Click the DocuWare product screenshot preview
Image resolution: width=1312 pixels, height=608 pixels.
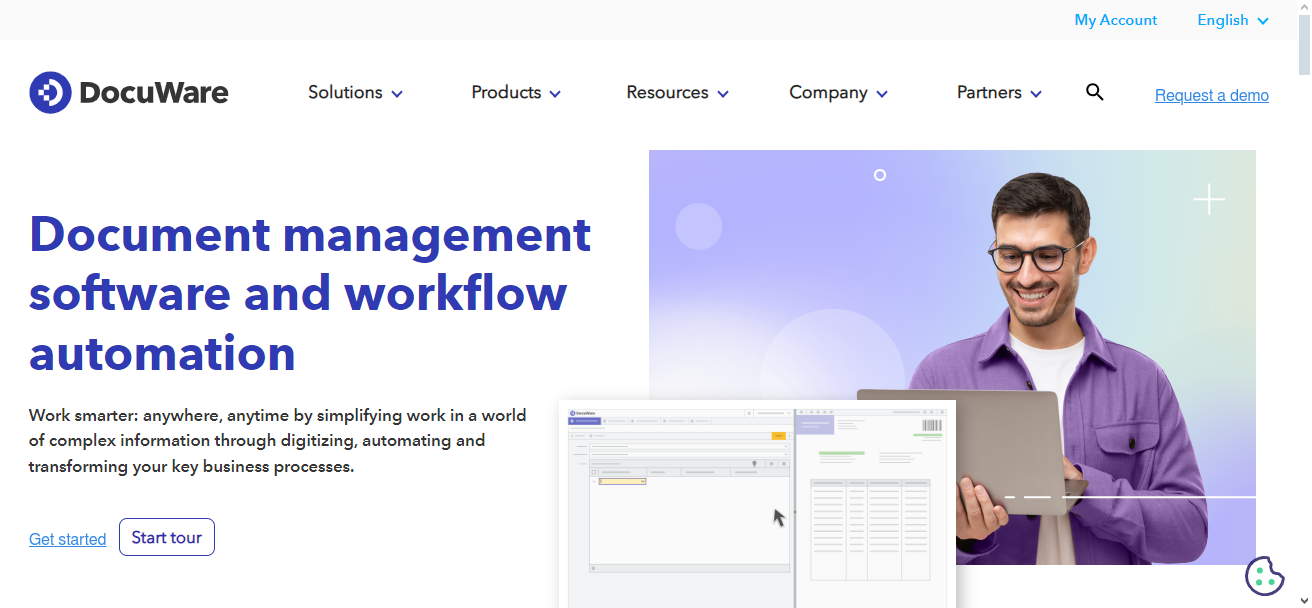[x=757, y=505]
